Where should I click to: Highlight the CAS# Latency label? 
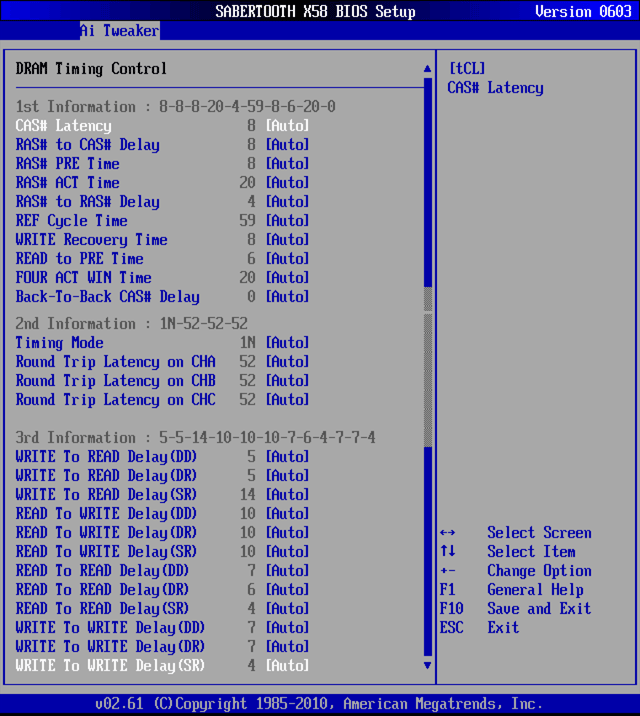tap(63, 126)
